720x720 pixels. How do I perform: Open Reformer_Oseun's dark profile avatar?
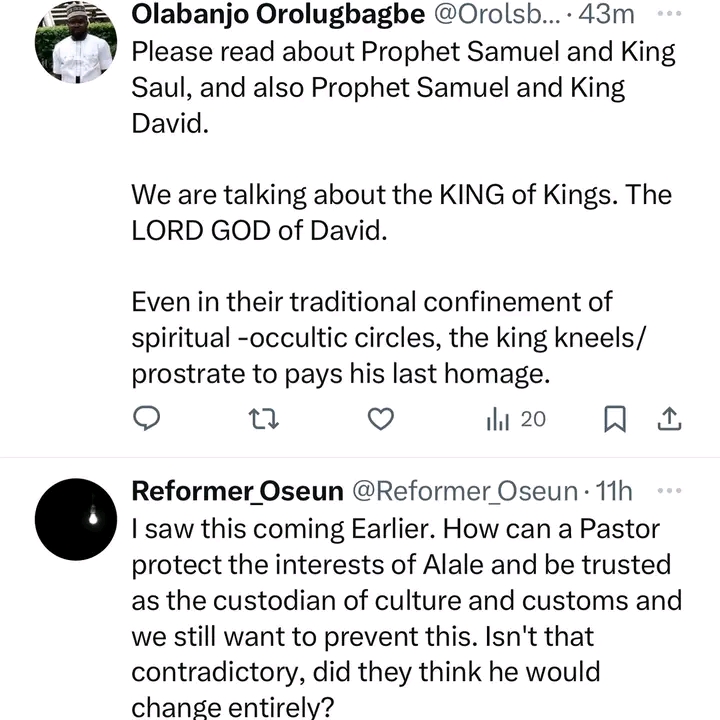76,518
